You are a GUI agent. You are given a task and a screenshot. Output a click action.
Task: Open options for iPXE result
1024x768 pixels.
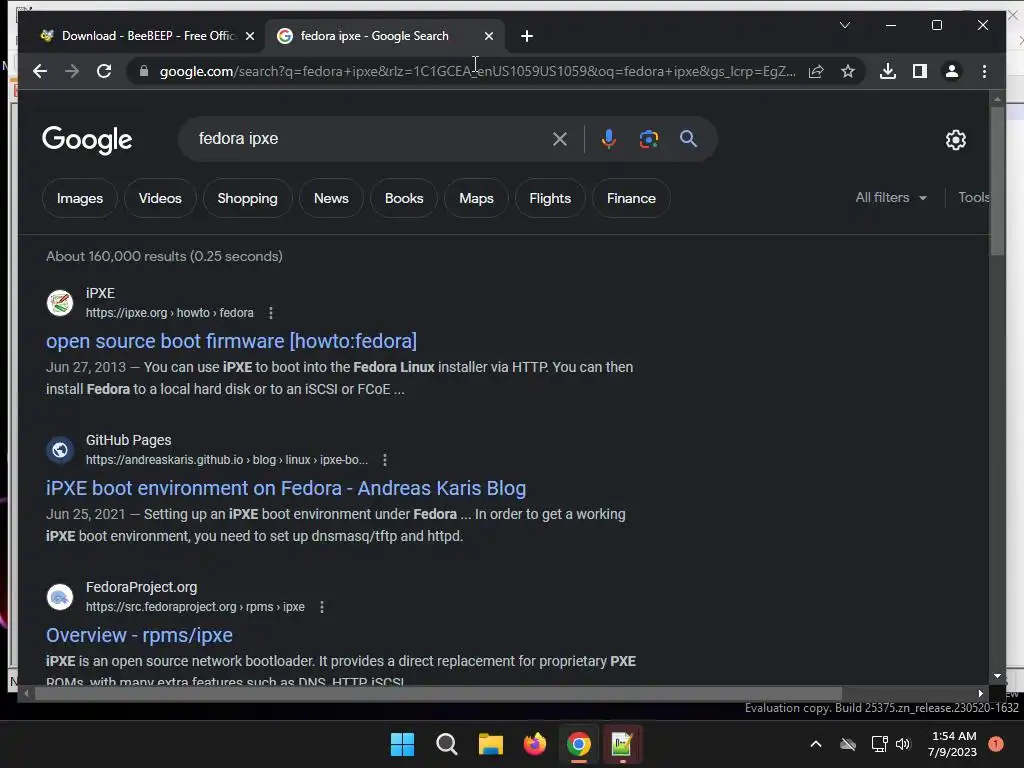[x=270, y=313]
